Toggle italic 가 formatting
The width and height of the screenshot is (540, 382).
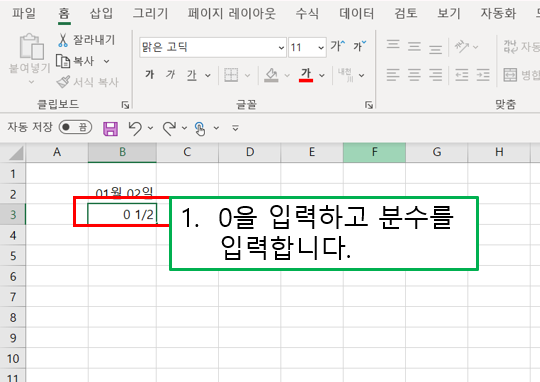170,75
